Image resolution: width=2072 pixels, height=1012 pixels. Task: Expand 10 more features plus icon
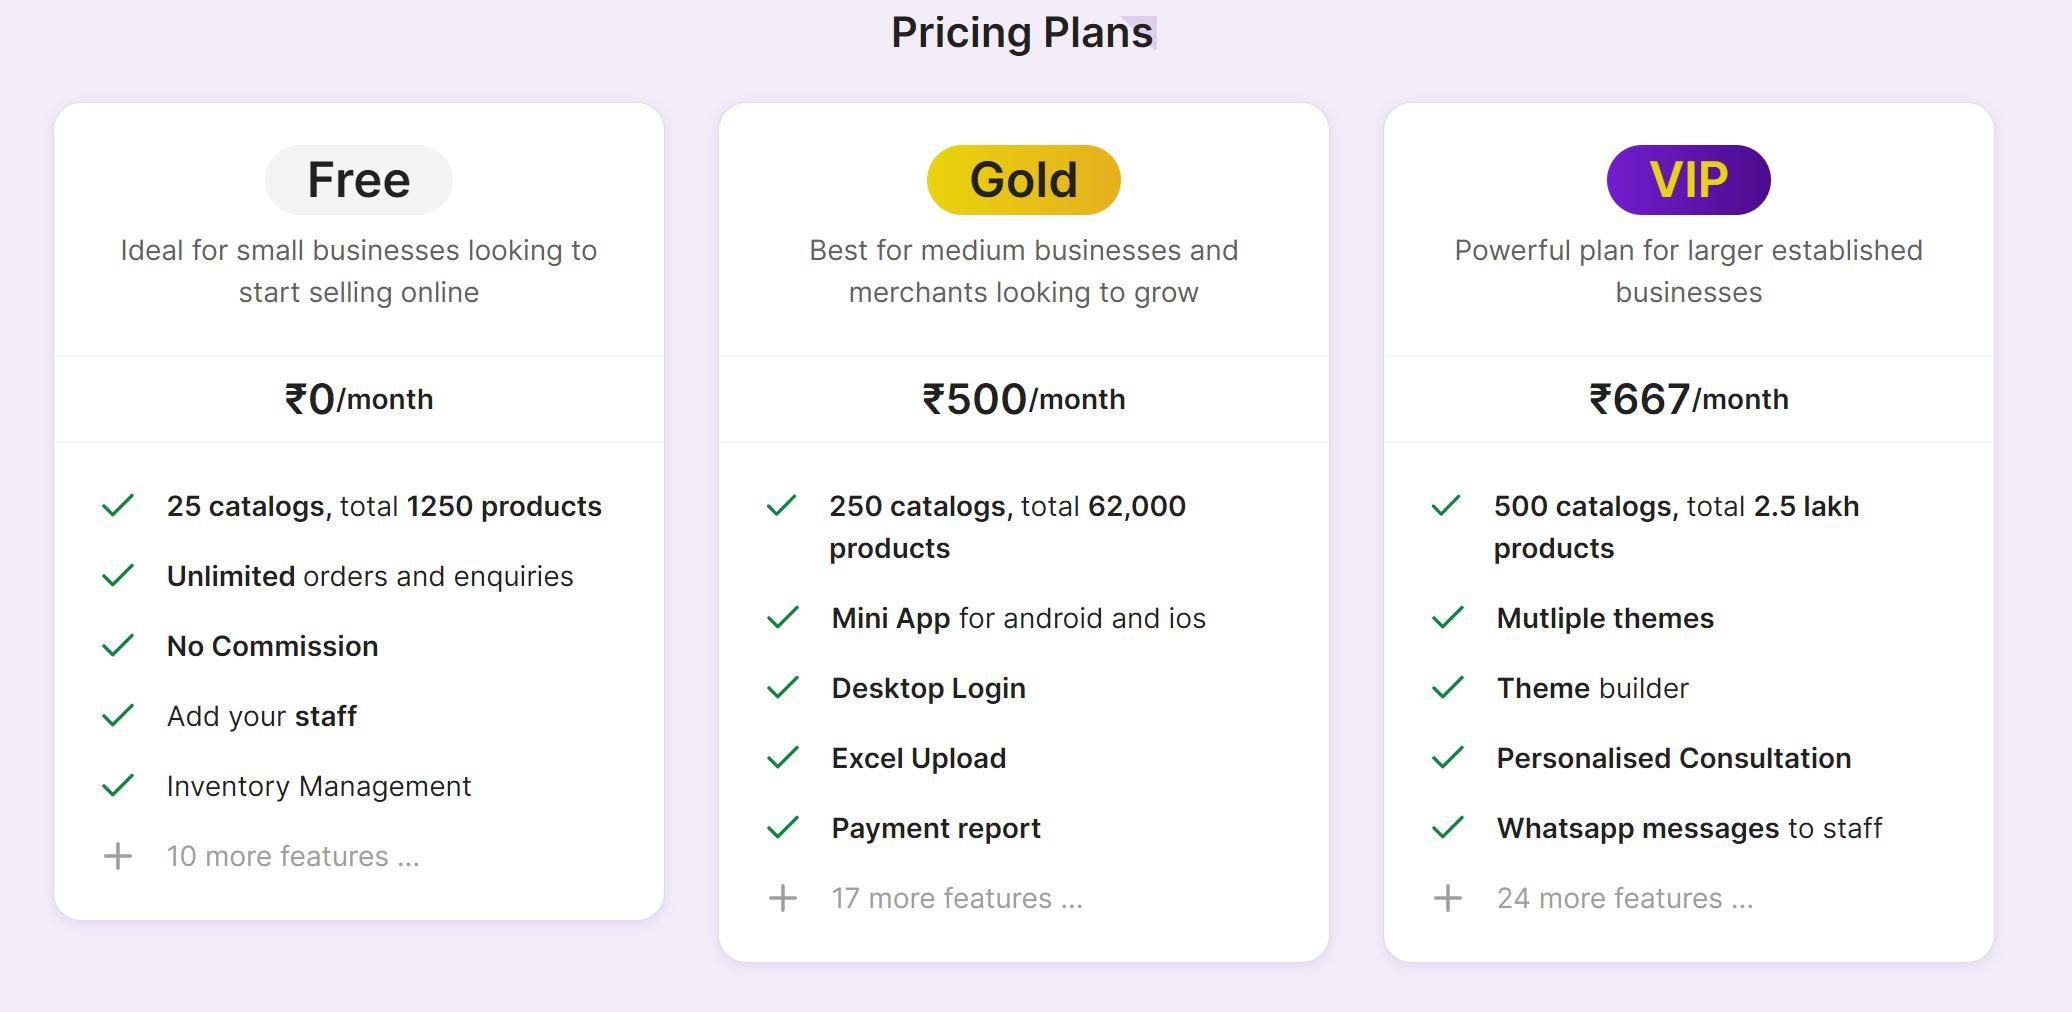point(118,856)
